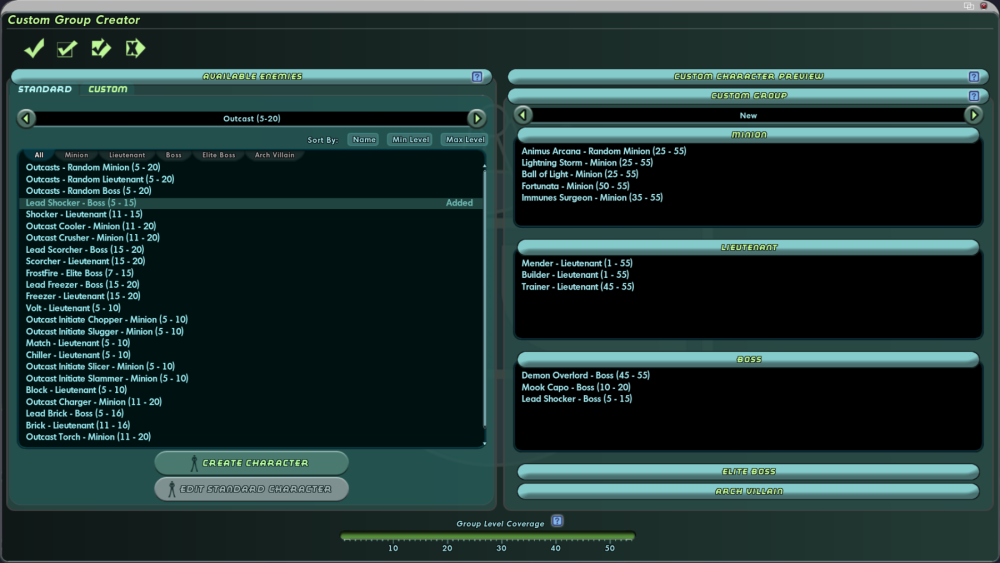The height and width of the screenshot is (563, 1000).
Task: Select Fortunata - Minion (50 - 55)
Action: pos(575,186)
